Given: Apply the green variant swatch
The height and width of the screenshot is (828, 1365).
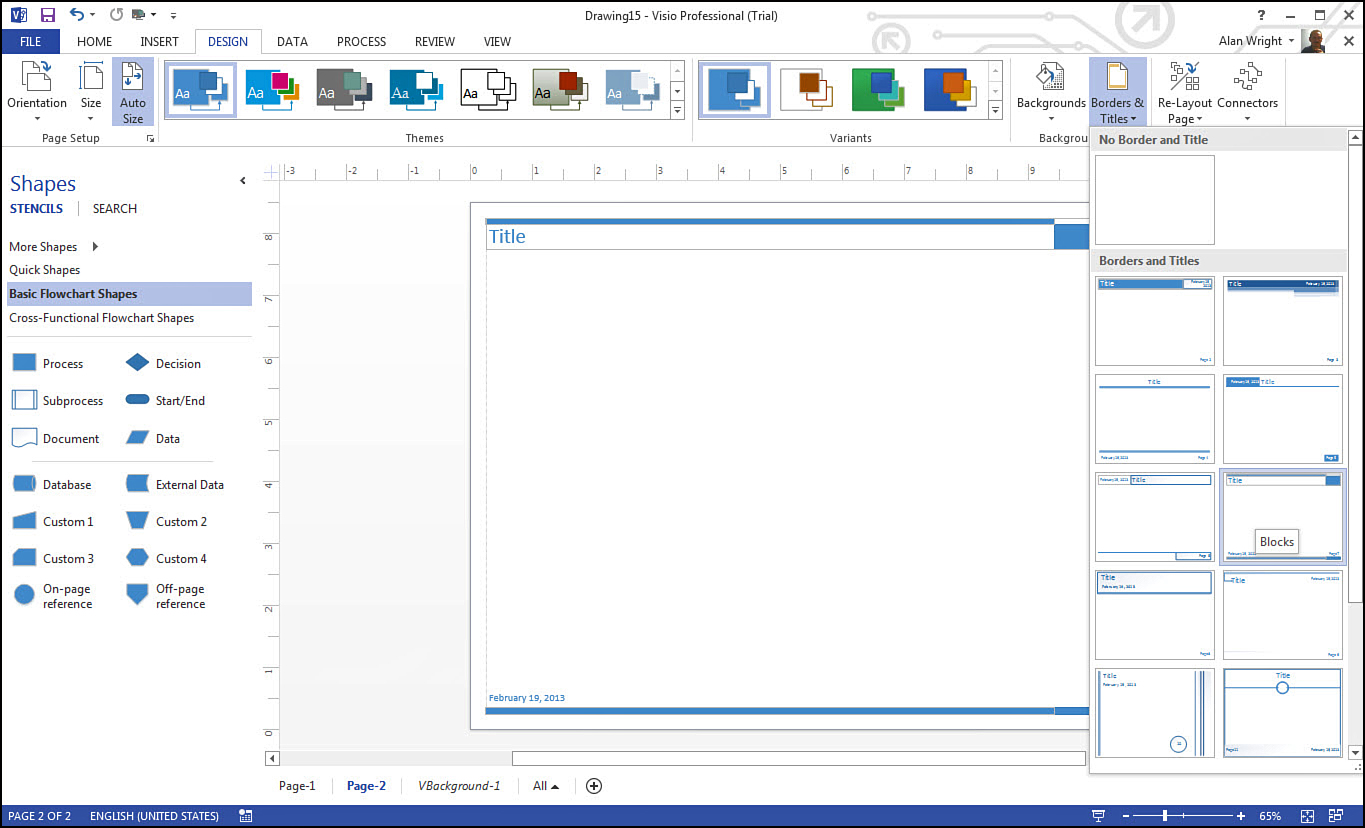Looking at the screenshot, I should click(x=879, y=90).
